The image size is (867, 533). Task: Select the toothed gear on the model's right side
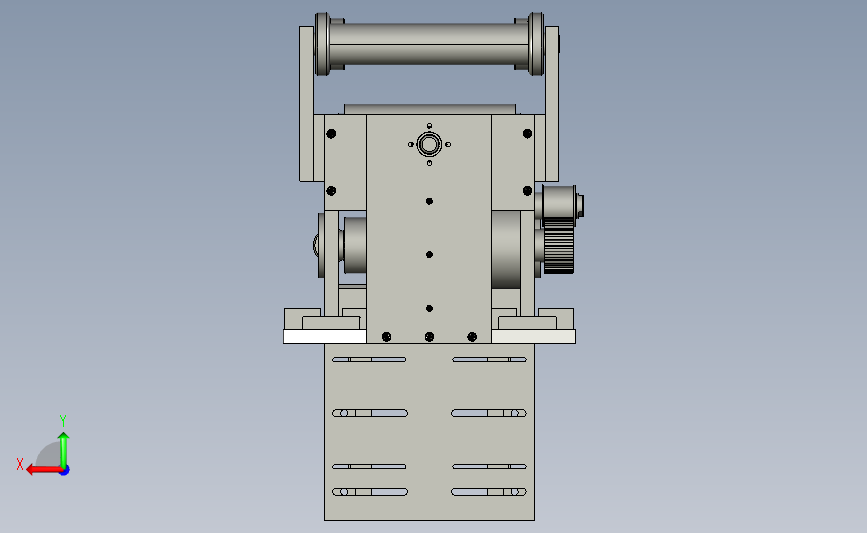click(x=558, y=246)
